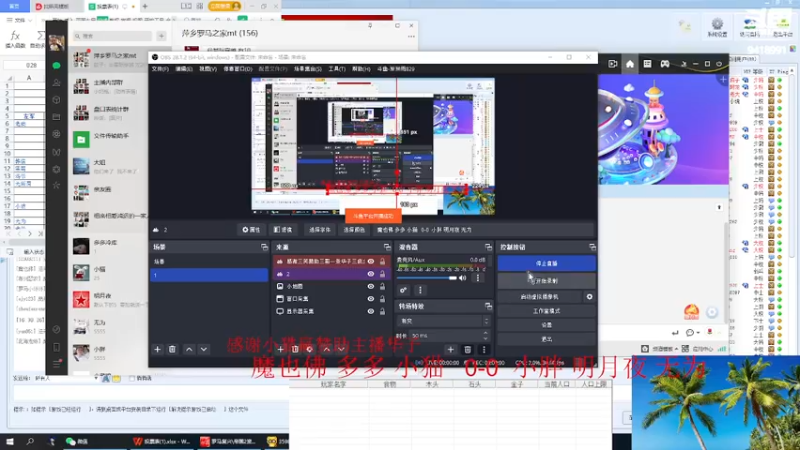
Task: Delete selected scene with trash icon in Scenes panel
Action: pos(172,349)
